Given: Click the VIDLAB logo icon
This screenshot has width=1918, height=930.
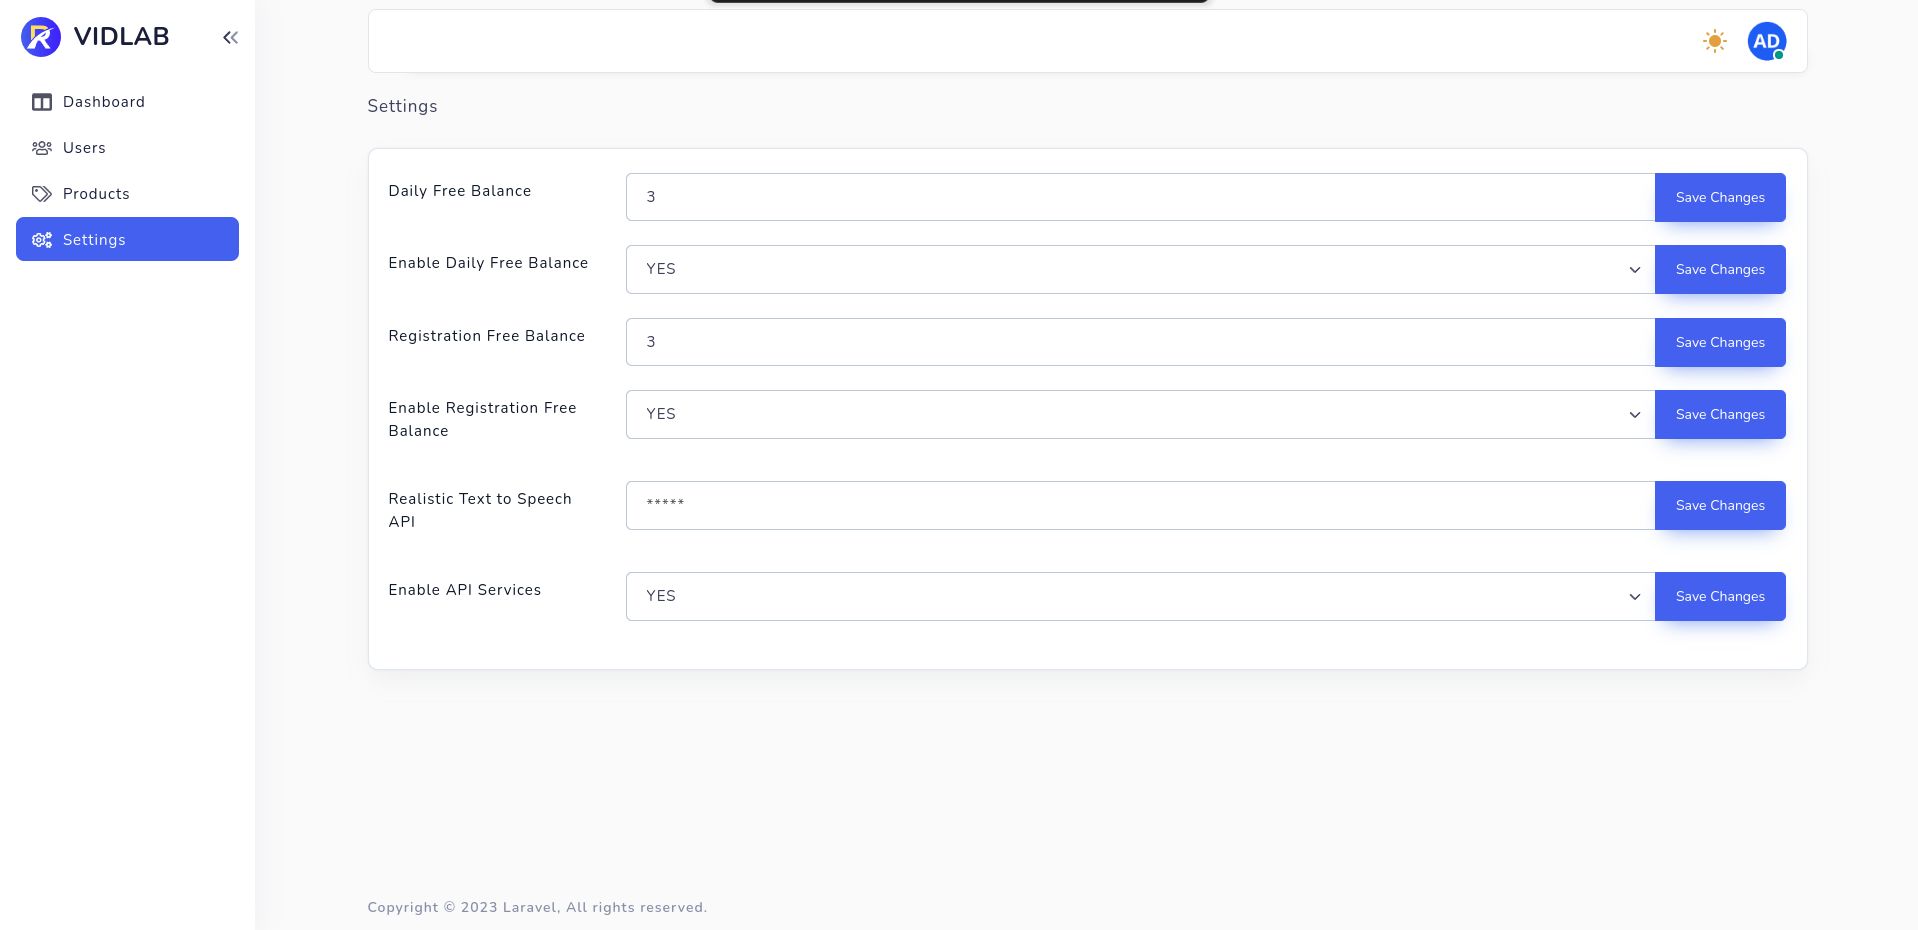Looking at the screenshot, I should (41, 37).
